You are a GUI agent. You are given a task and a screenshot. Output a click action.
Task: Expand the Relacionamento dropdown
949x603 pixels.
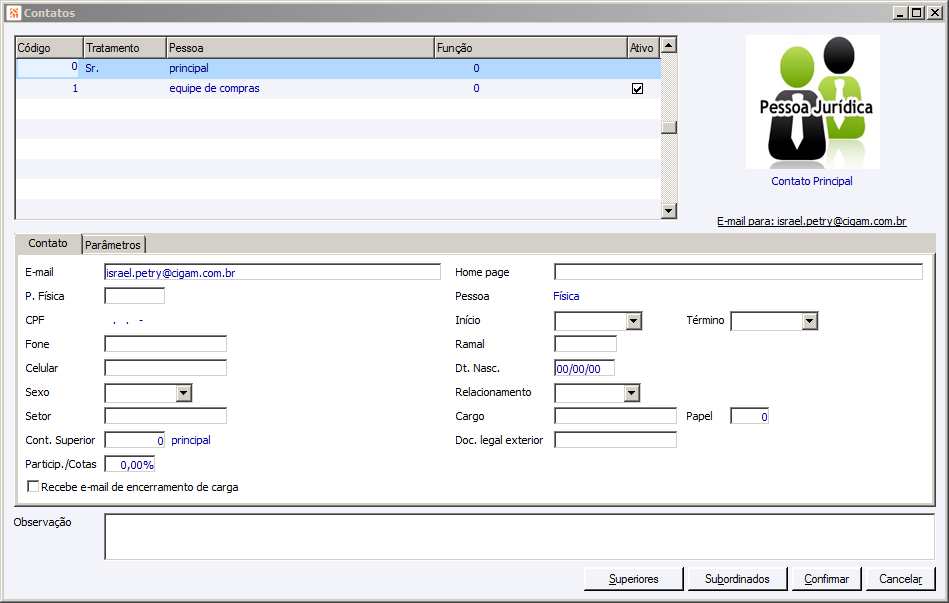pos(632,393)
